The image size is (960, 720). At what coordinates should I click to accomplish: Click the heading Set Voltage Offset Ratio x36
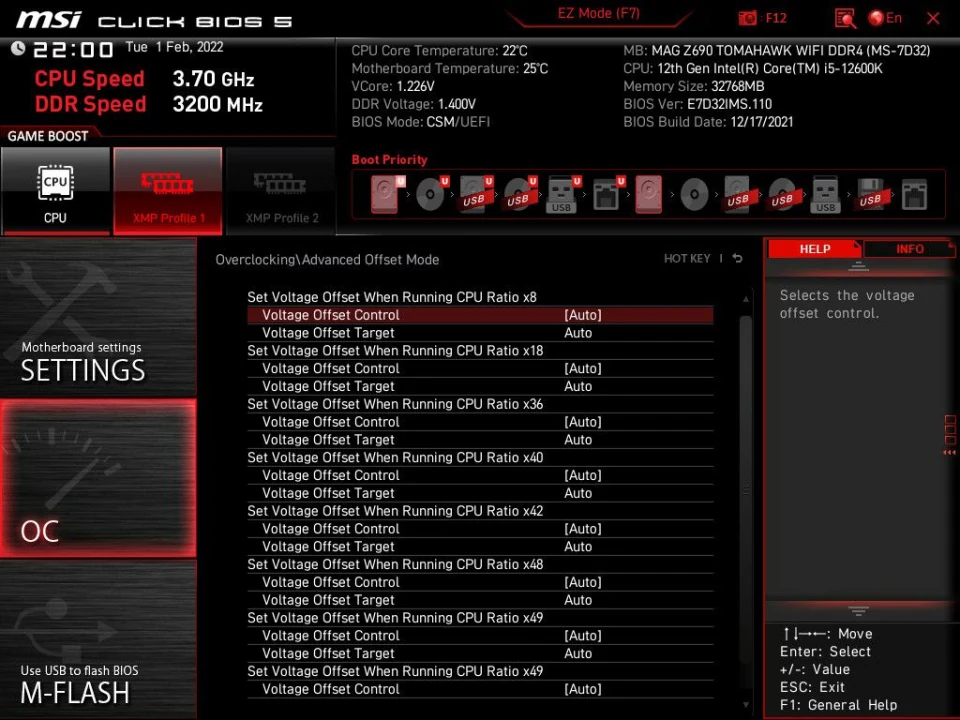395,404
